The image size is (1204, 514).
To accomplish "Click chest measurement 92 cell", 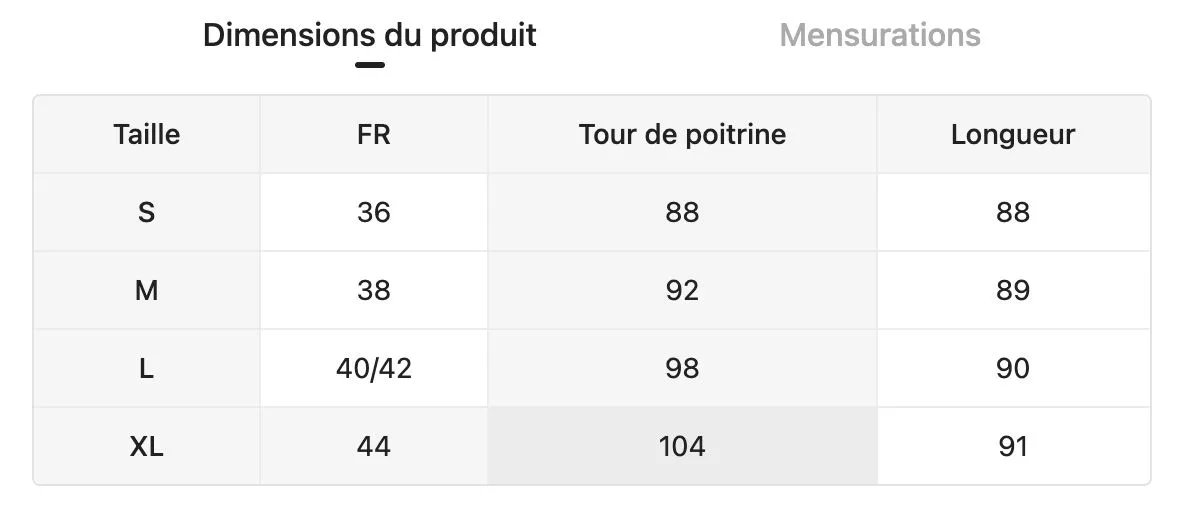I will tap(682, 290).
